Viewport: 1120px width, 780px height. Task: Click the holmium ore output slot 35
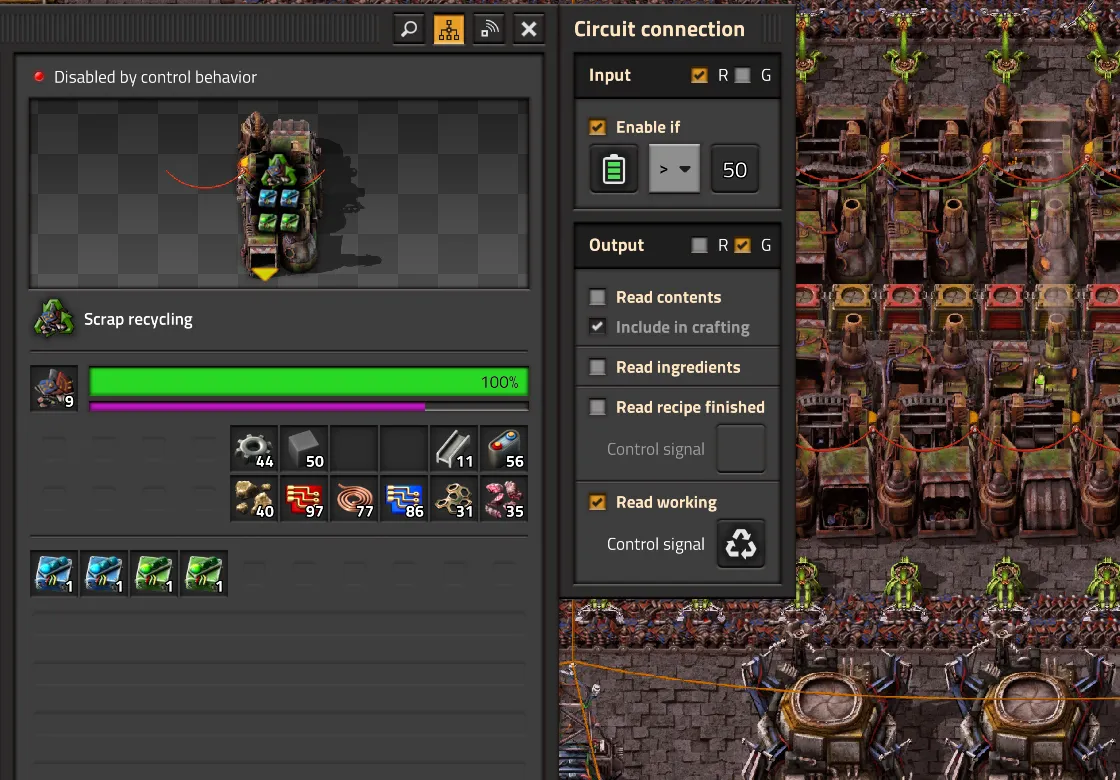tap(505, 499)
